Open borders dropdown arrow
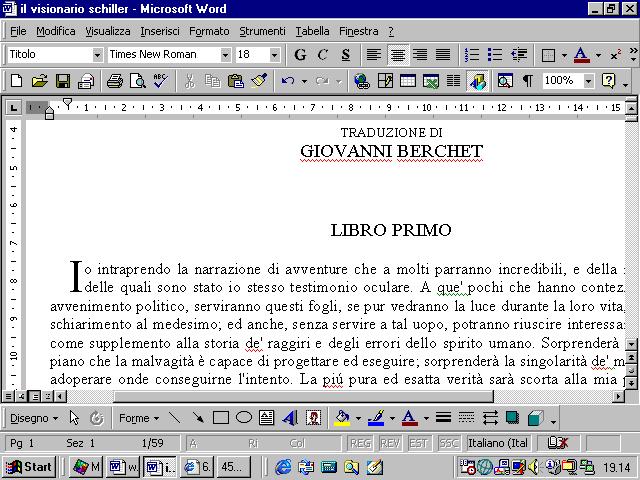Image resolution: width=640 pixels, height=480 pixels. 564,55
